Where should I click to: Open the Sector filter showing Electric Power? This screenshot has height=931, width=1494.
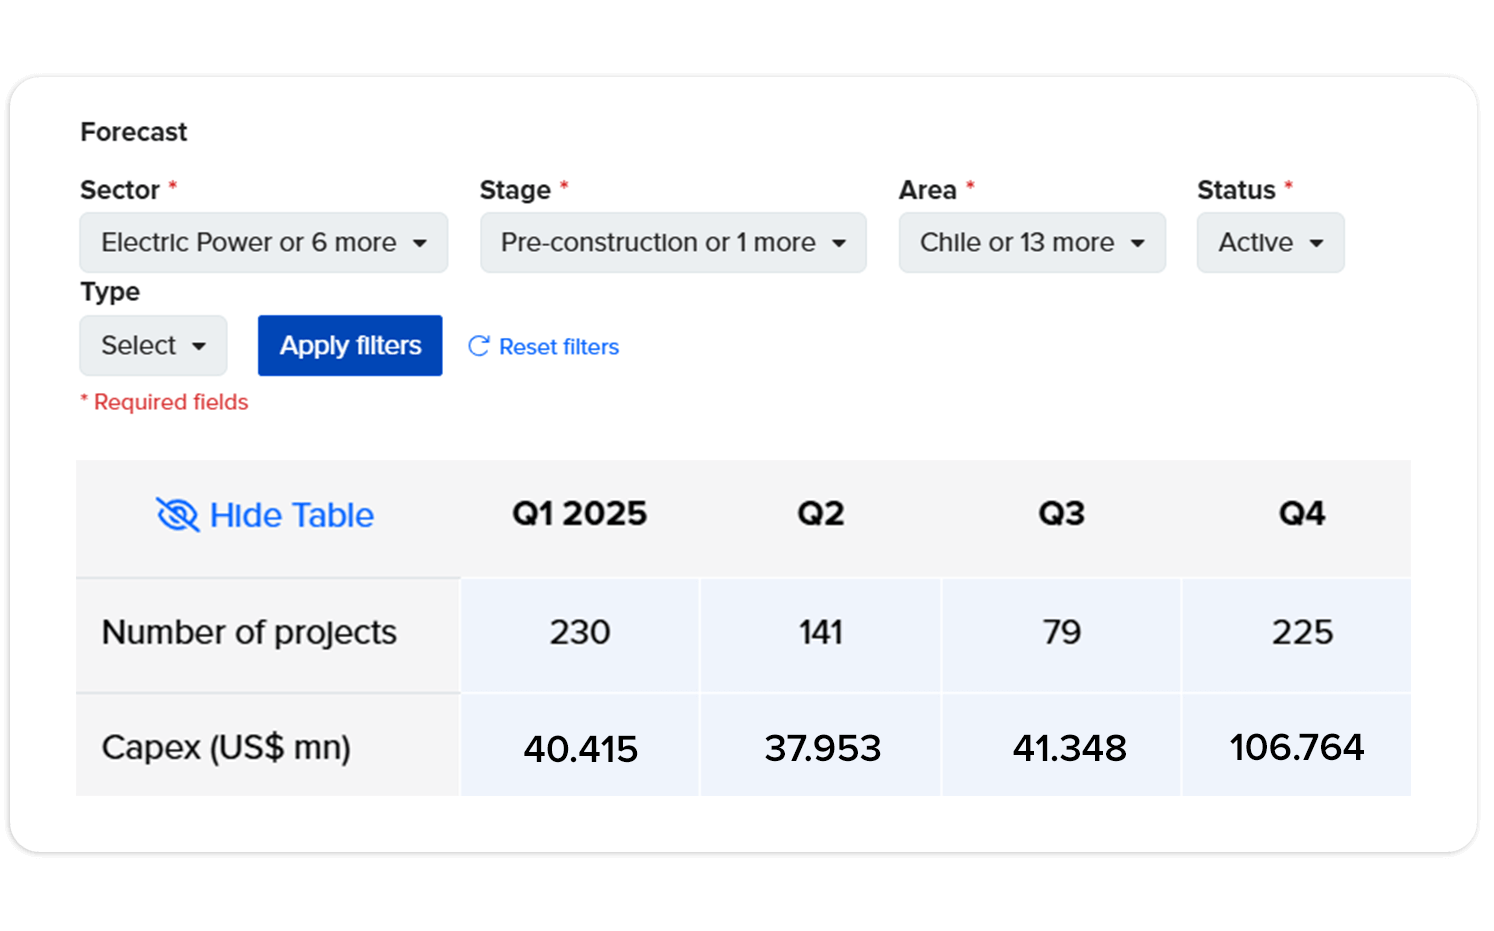(264, 242)
